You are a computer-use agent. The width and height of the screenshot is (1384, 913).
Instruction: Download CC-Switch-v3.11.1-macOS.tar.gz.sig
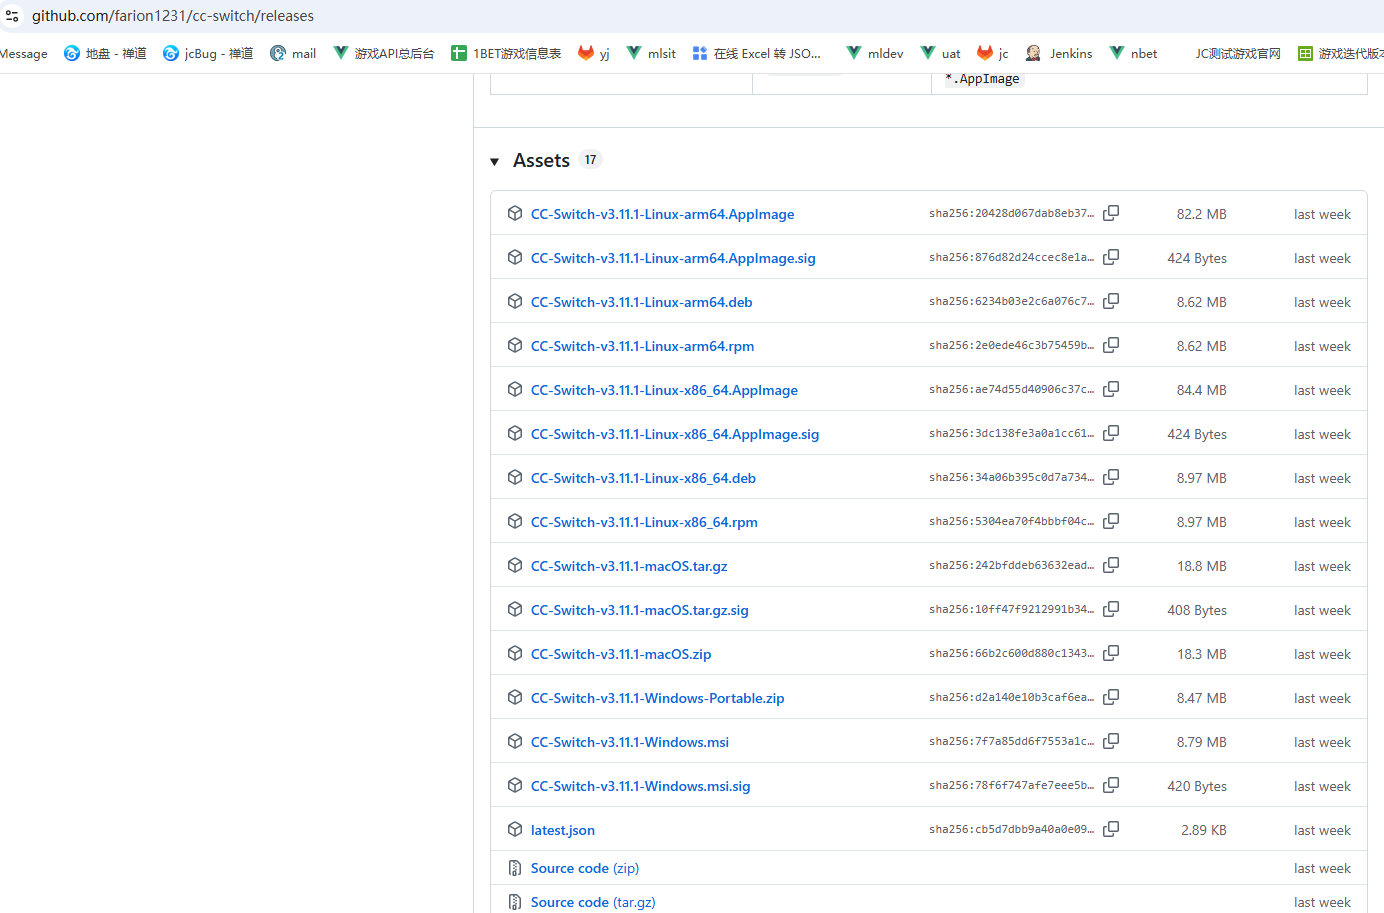click(639, 610)
